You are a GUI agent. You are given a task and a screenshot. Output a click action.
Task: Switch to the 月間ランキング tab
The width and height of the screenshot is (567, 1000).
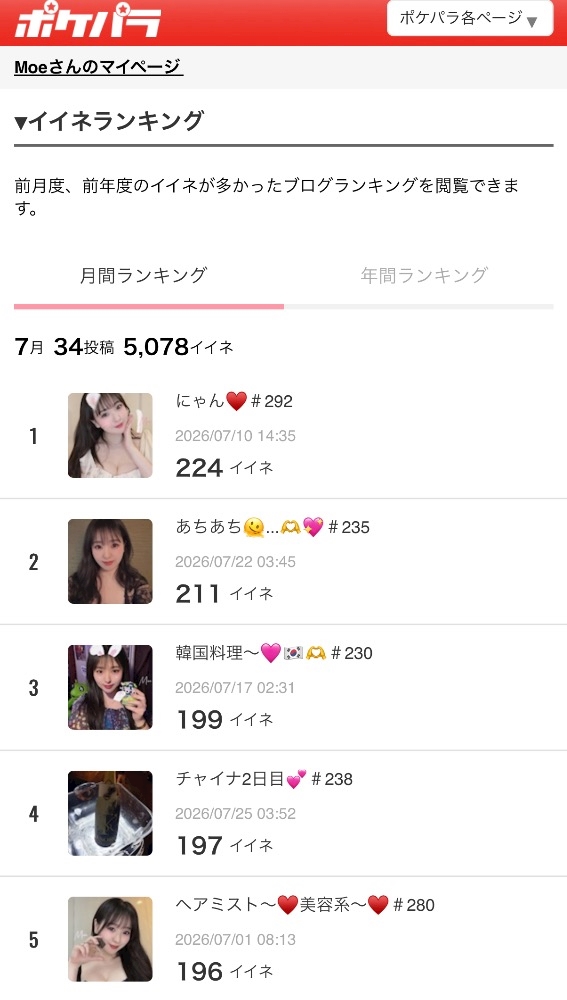[x=143, y=276]
